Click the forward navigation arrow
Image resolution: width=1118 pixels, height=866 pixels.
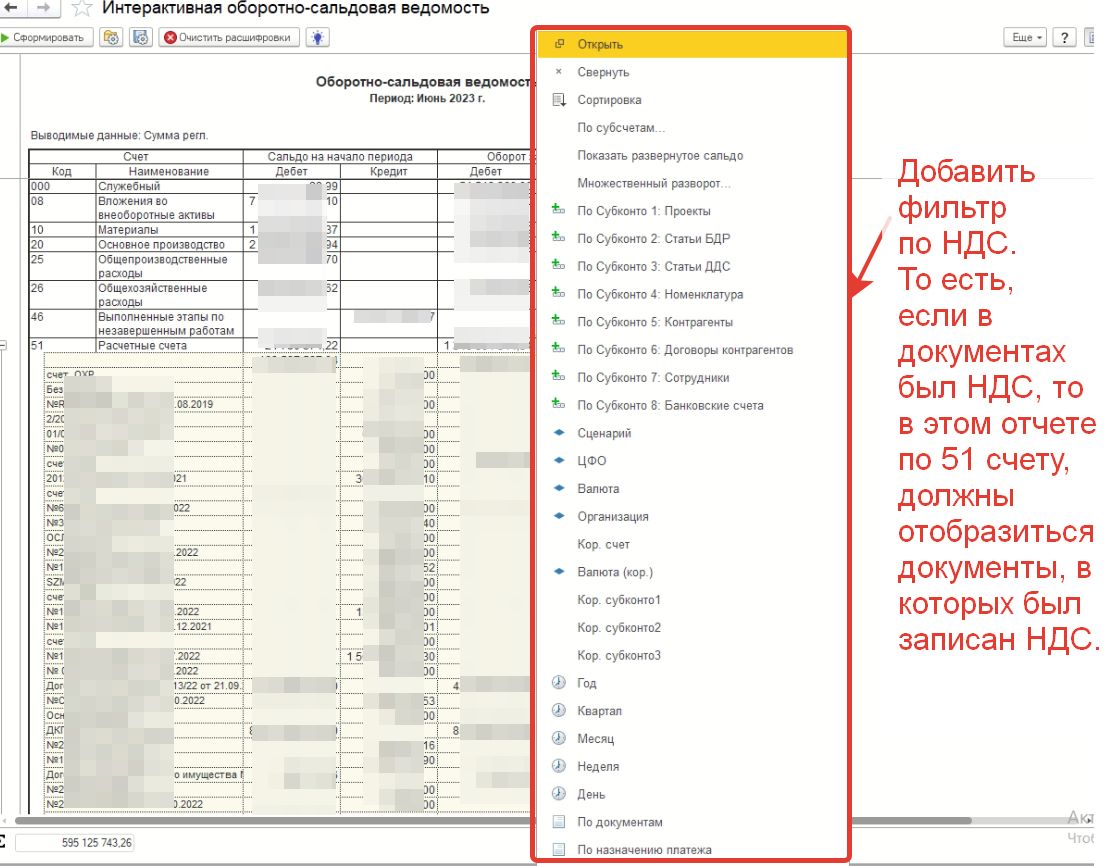(x=43, y=8)
